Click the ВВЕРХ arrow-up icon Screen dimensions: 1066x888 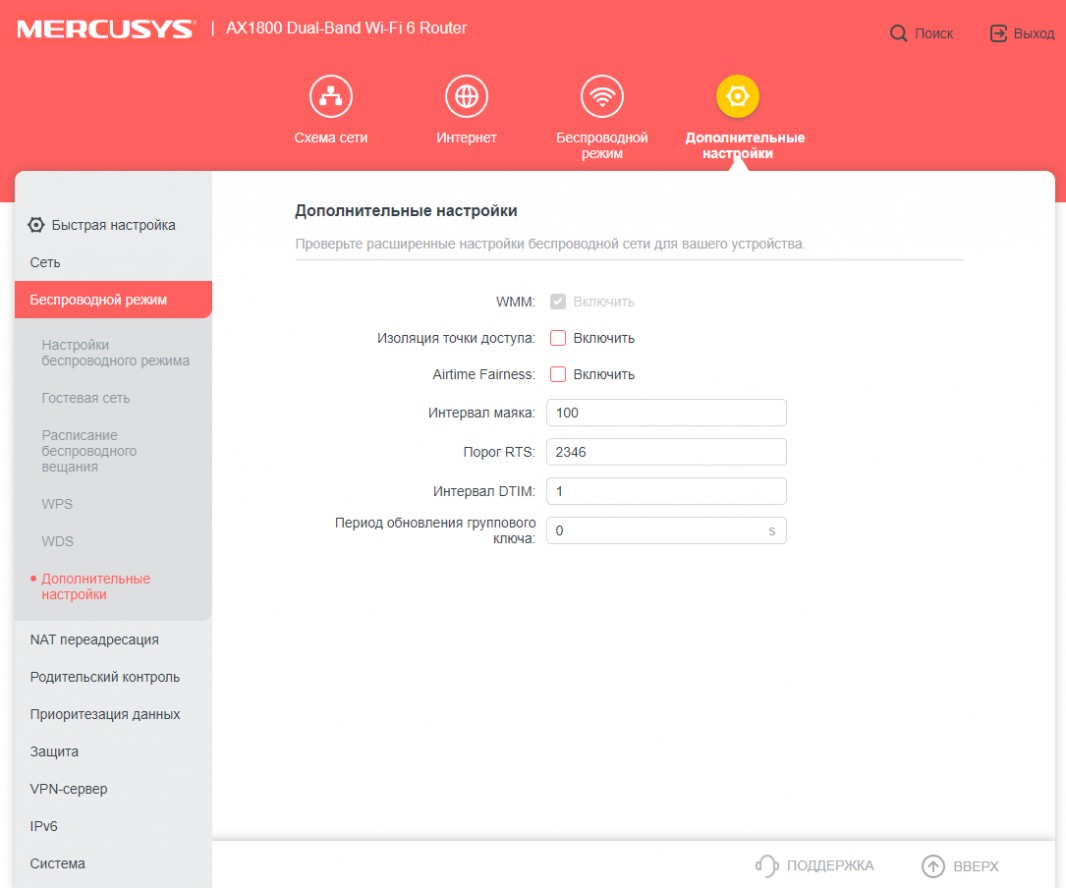(x=933, y=866)
